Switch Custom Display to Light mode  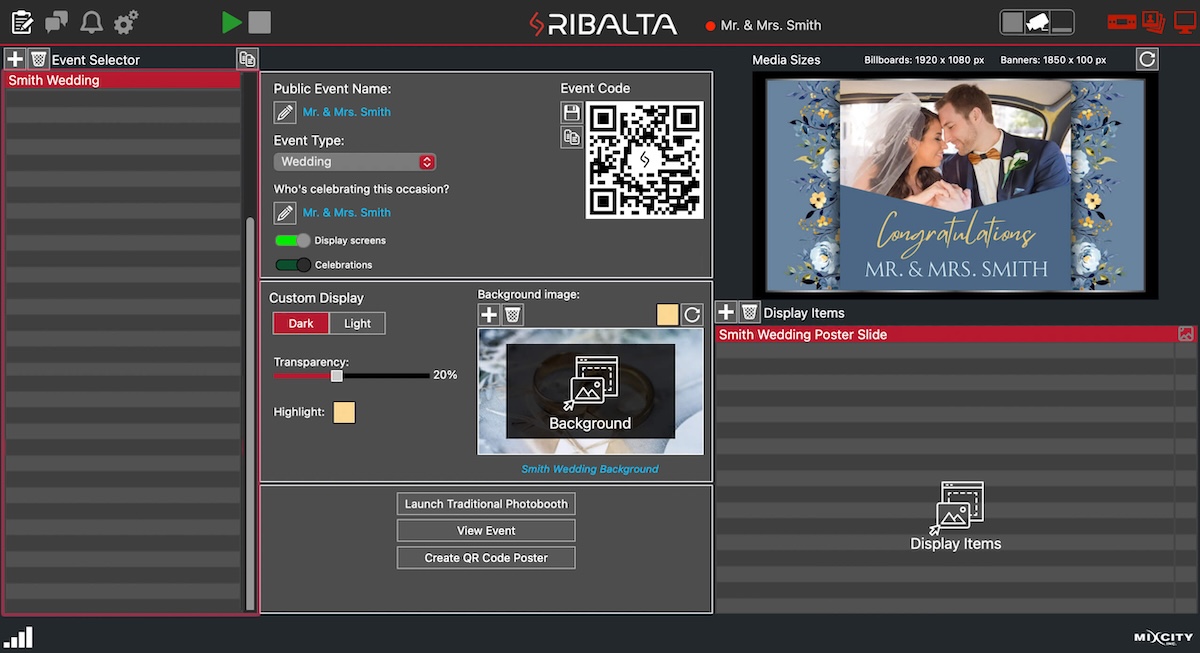coord(357,323)
